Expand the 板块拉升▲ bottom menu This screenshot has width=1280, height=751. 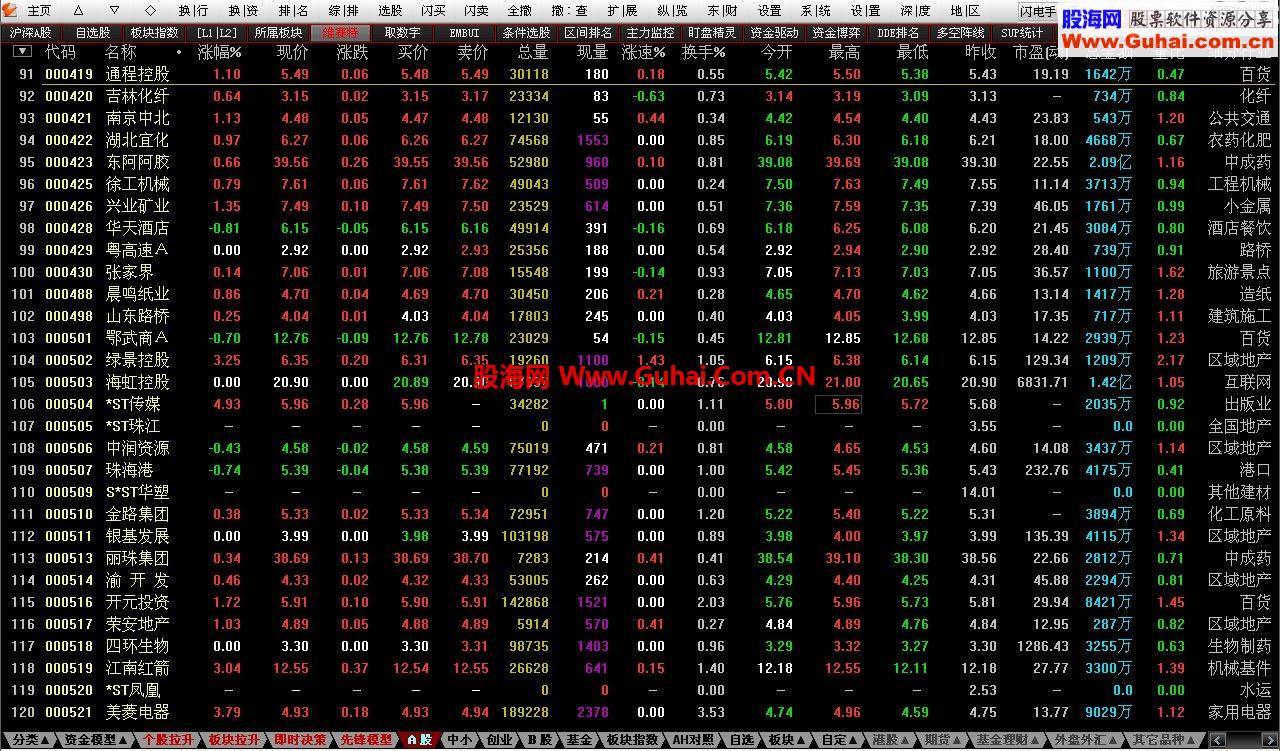[233, 740]
